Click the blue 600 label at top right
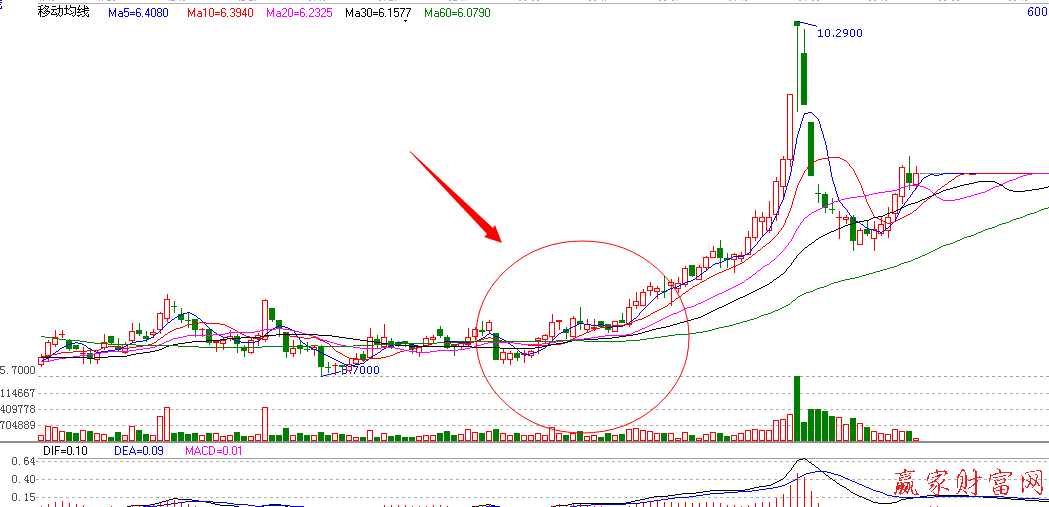The image size is (1049, 507). click(1037, 12)
